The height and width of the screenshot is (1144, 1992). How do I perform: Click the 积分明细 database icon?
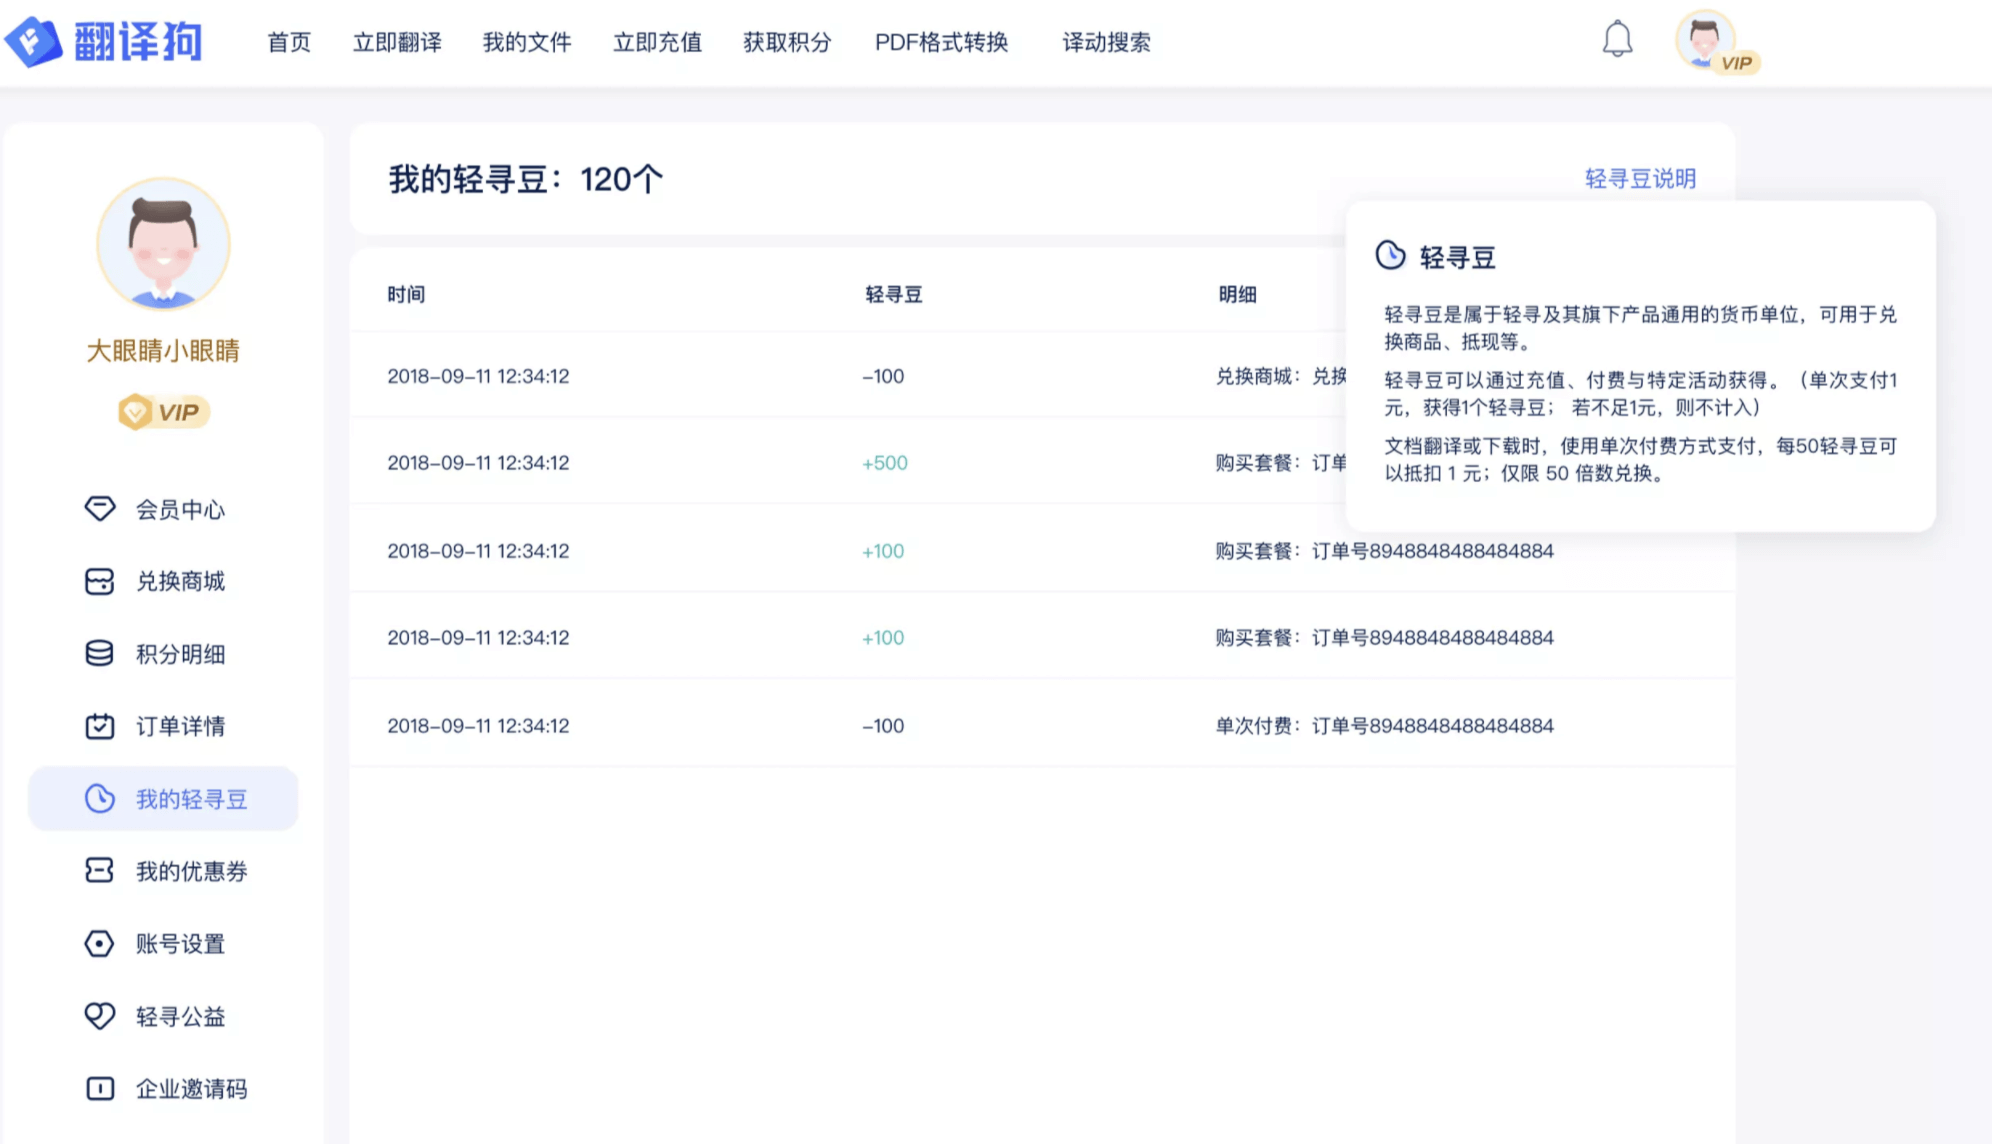click(x=99, y=654)
